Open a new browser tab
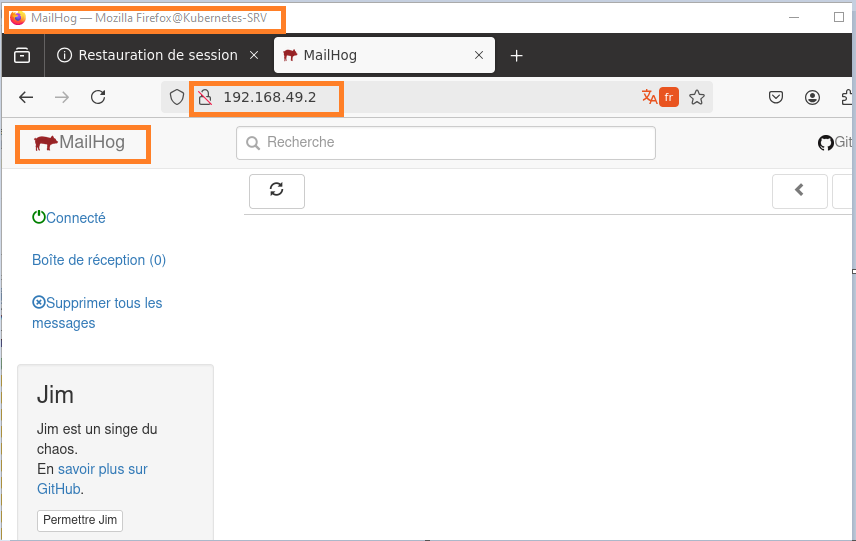This screenshot has width=856, height=541. click(516, 55)
